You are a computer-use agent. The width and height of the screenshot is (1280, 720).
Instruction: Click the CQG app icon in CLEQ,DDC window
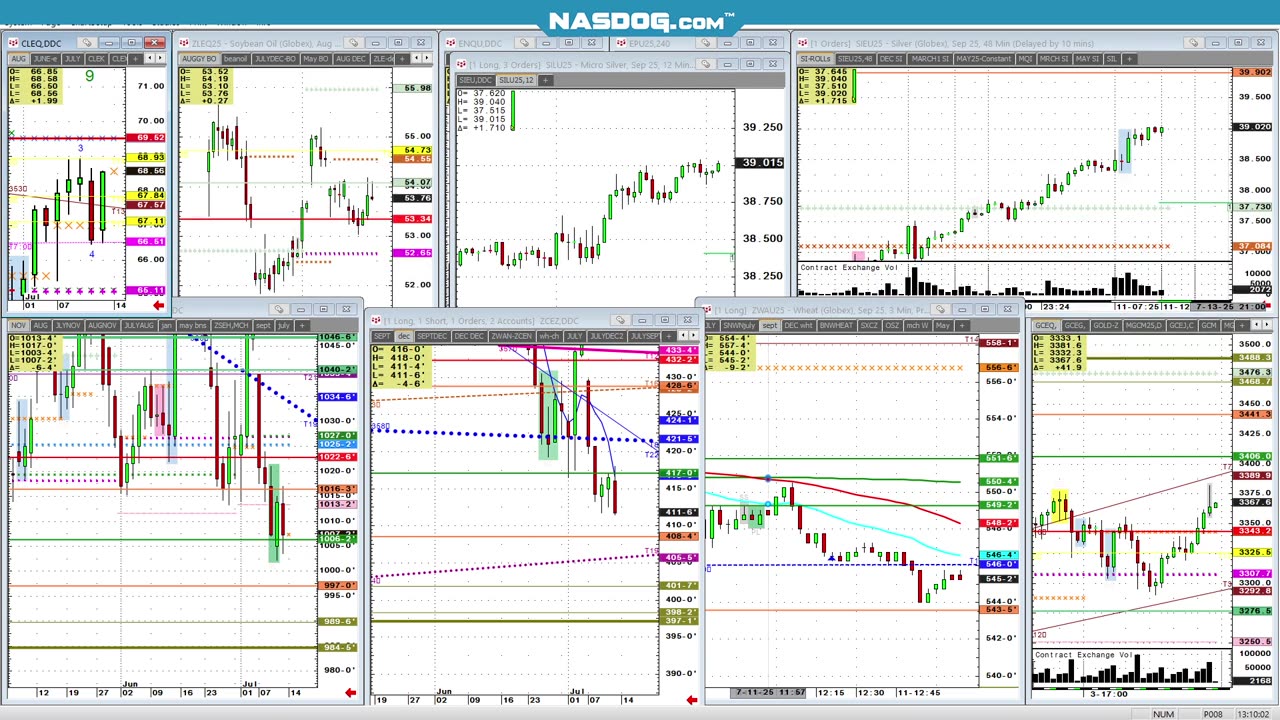(x=14, y=43)
